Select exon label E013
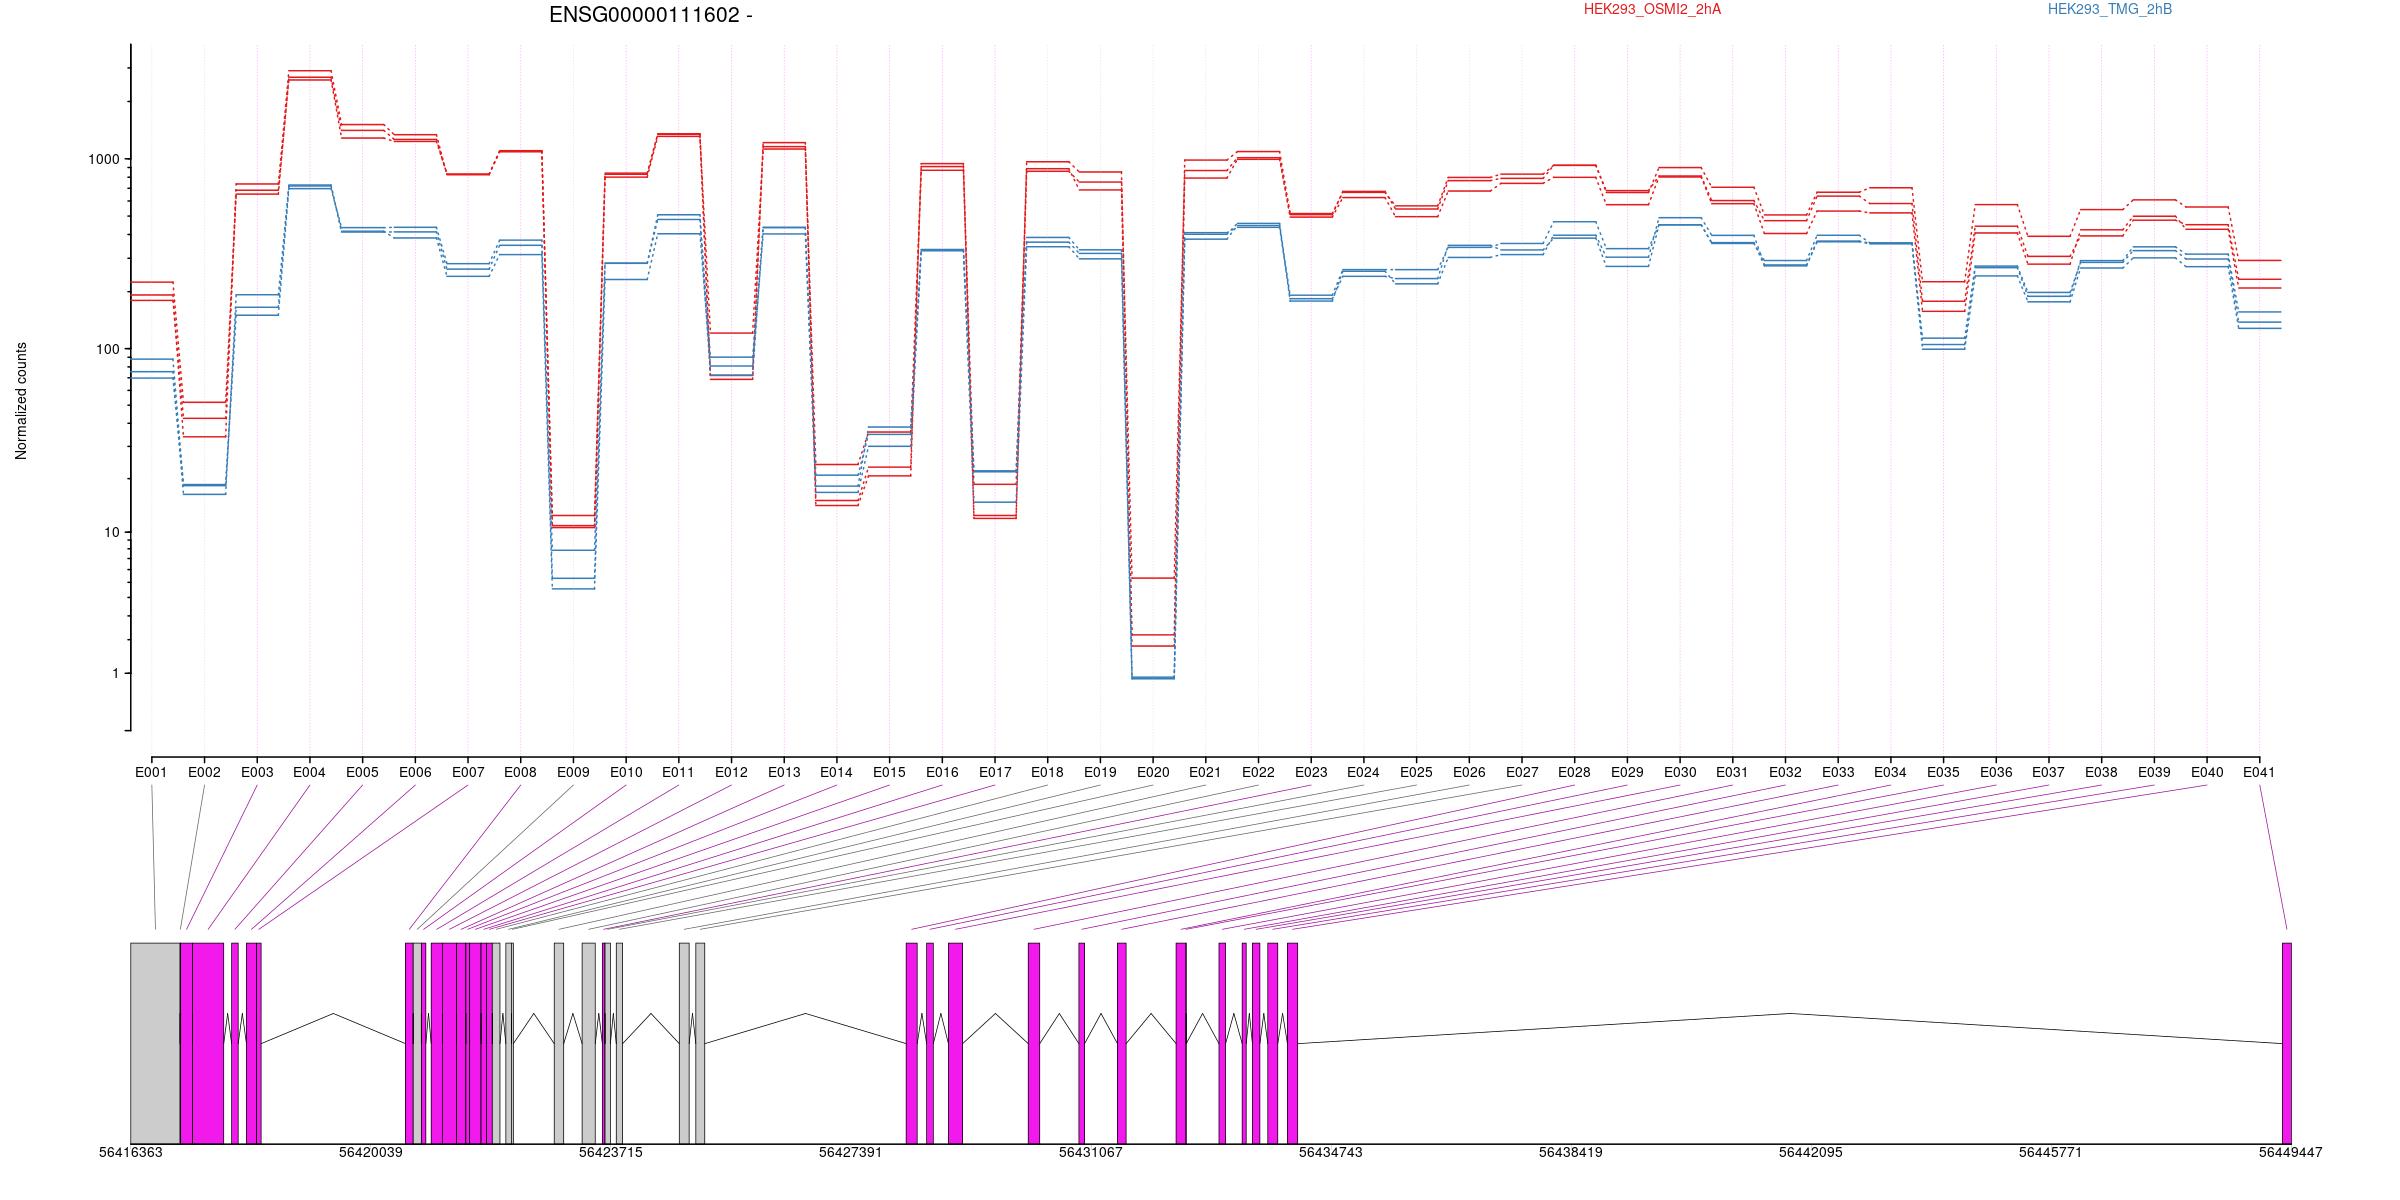Viewport: 2400px width, 1200px height. 784,772
